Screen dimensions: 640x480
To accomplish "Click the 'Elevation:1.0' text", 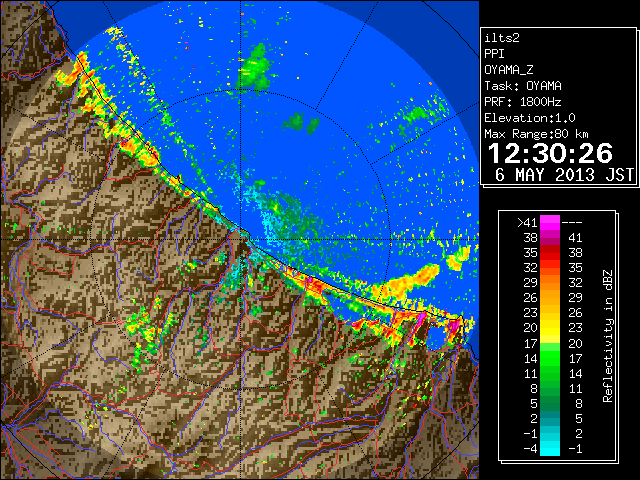I will coord(530,118).
